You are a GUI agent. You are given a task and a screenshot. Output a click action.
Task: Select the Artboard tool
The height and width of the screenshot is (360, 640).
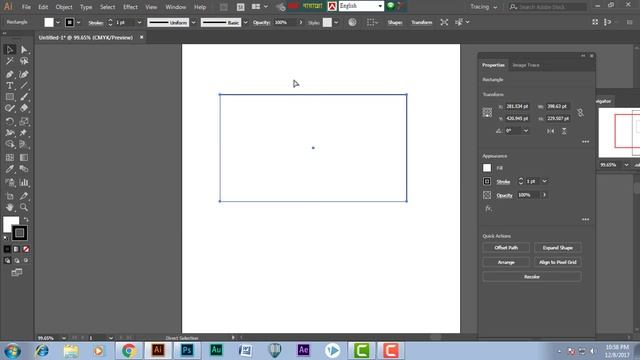tap(10, 196)
